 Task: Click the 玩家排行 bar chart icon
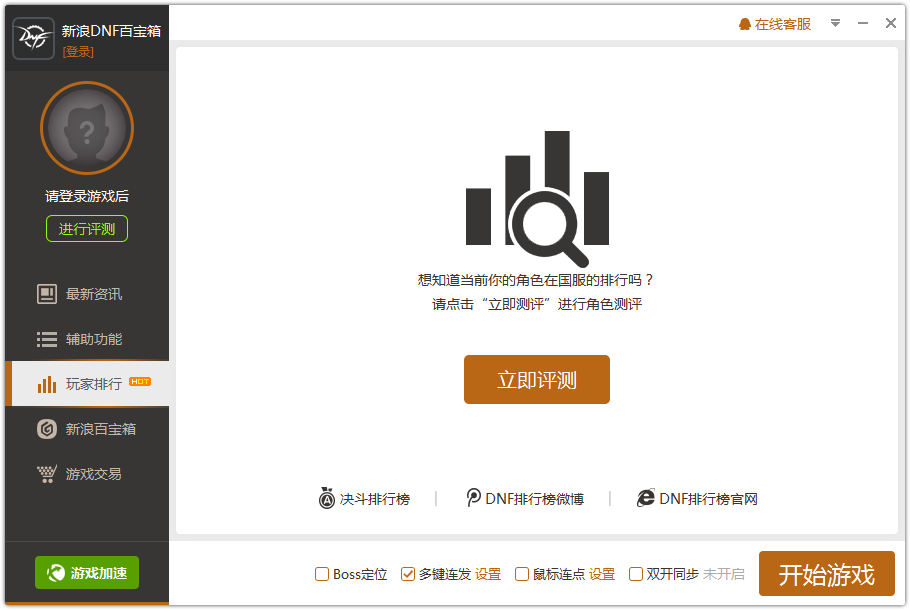pyautogui.click(x=46, y=384)
